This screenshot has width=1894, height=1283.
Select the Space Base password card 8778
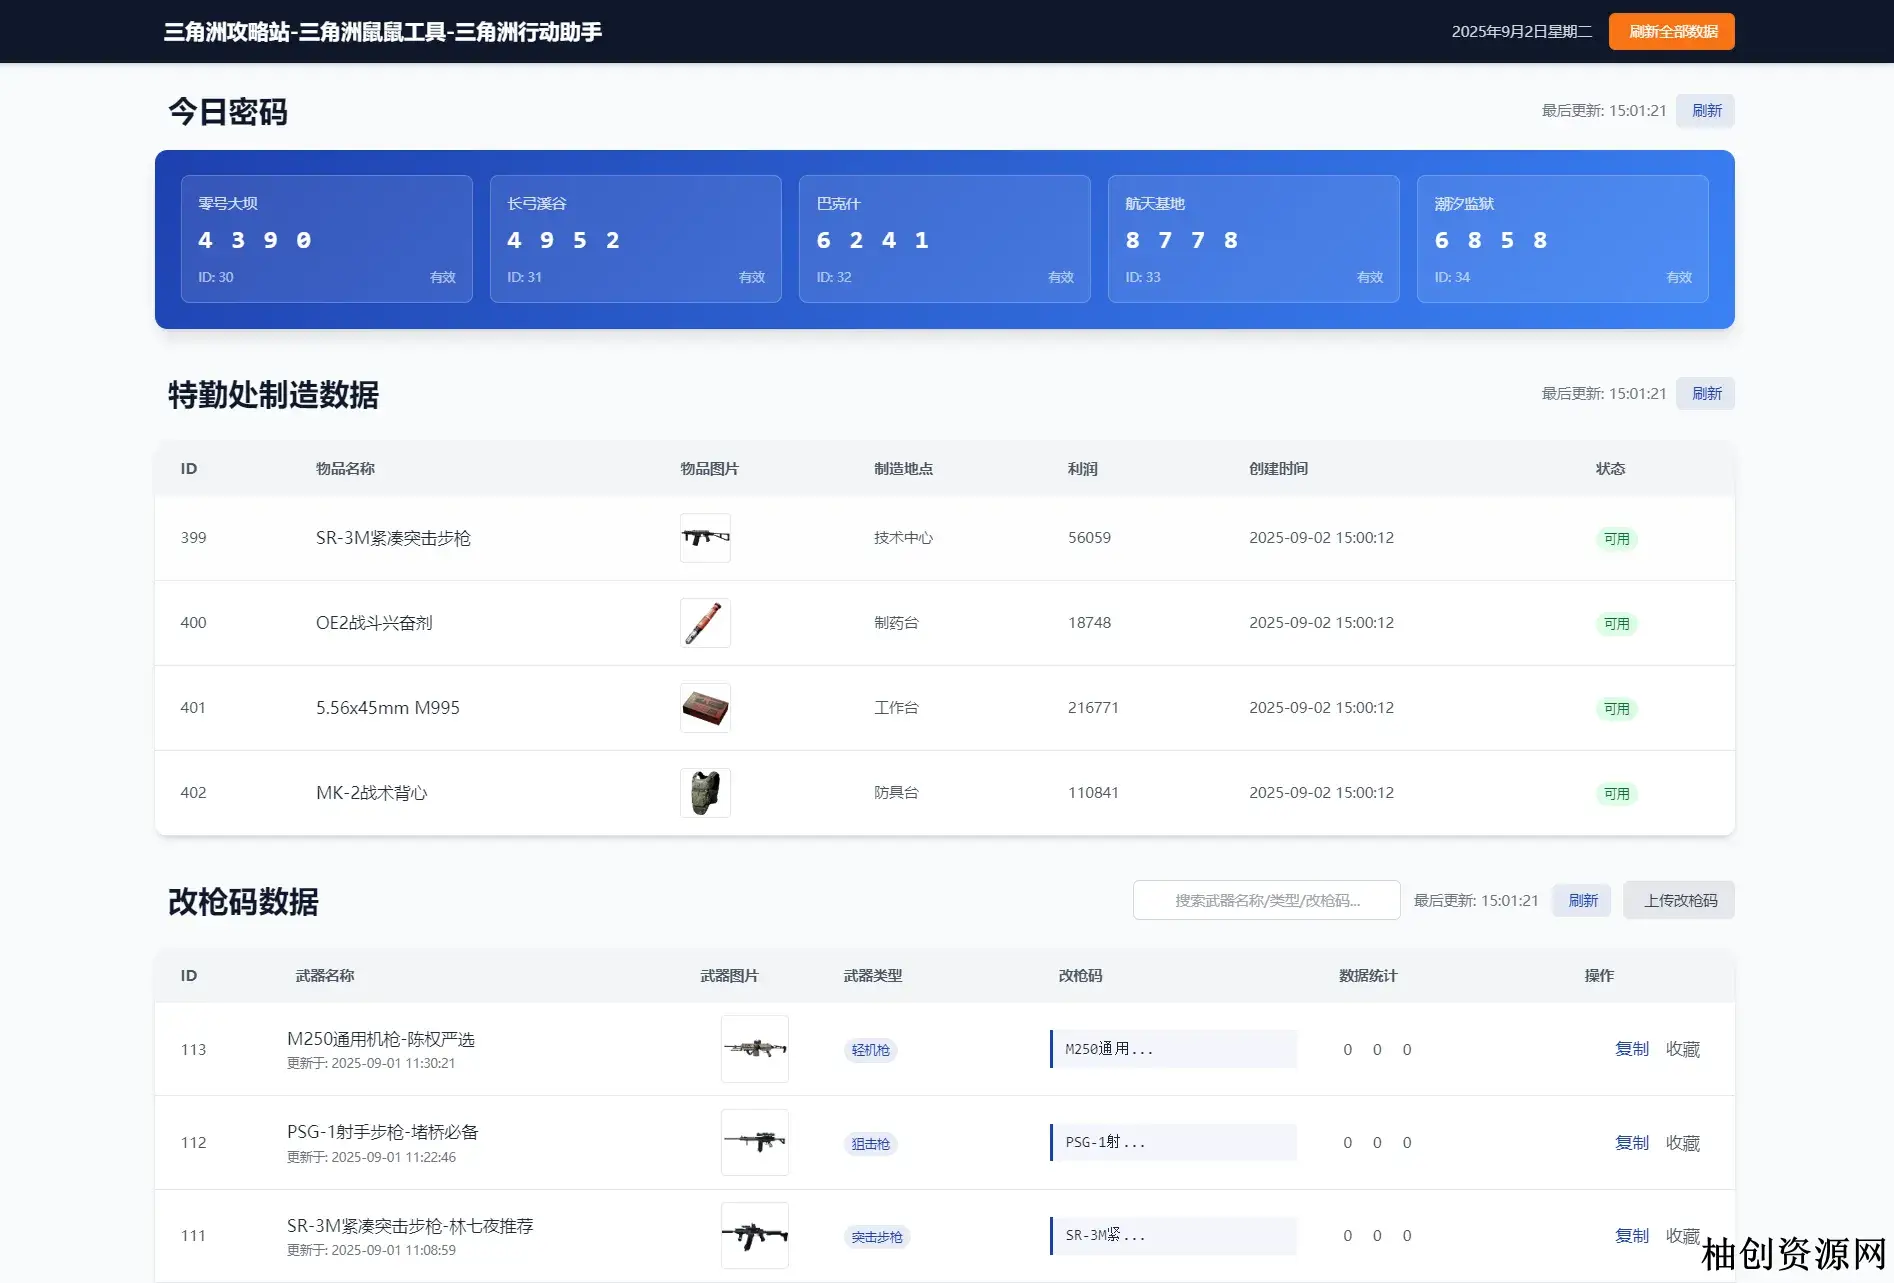point(1253,239)
